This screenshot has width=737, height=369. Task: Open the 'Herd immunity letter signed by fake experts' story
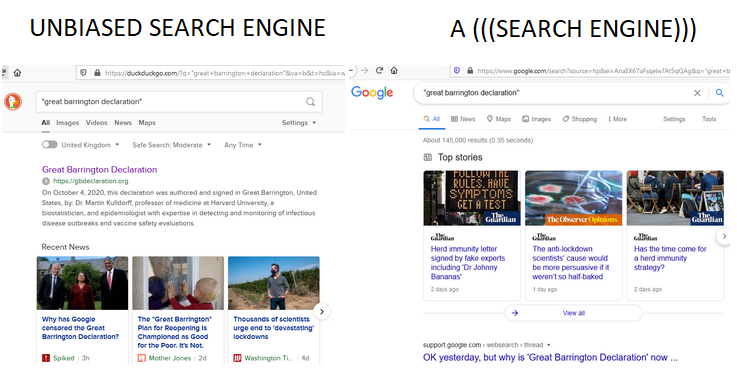pos(468,263)
